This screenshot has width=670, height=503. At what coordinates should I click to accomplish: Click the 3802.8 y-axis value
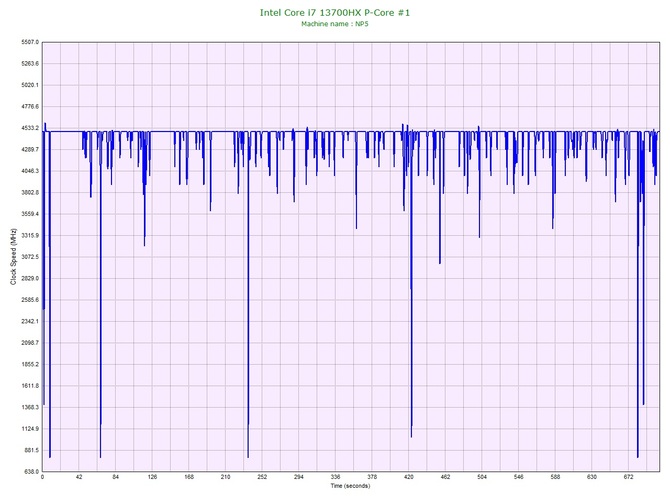pyautogui.click(x=30, y=192)
